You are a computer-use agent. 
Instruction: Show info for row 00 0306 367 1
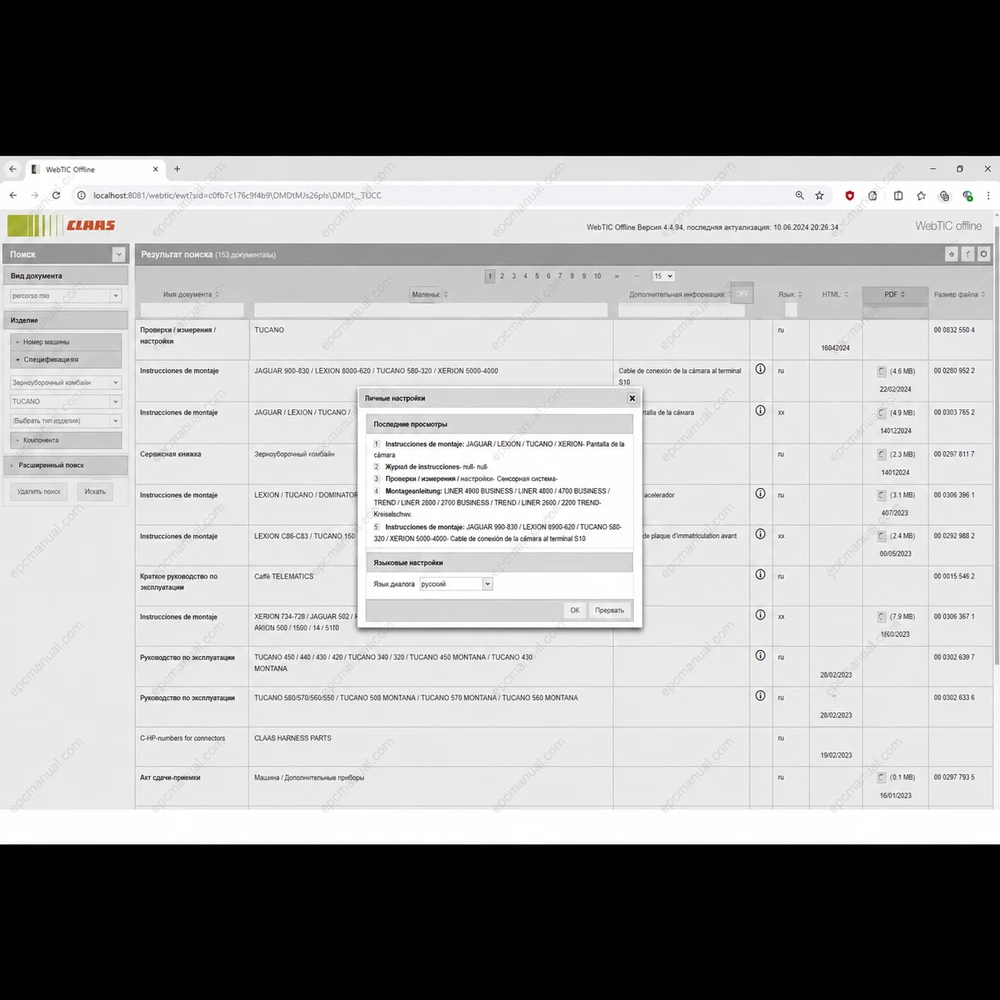point(760,615)
